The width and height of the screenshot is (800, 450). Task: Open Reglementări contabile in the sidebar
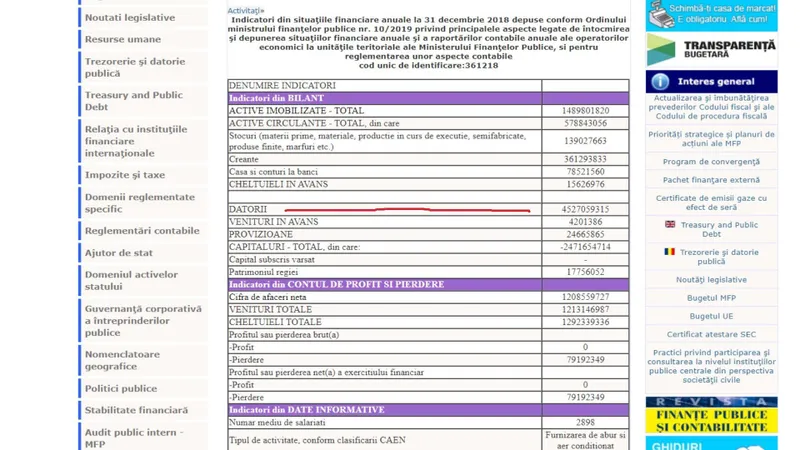(x=142, y=231)
